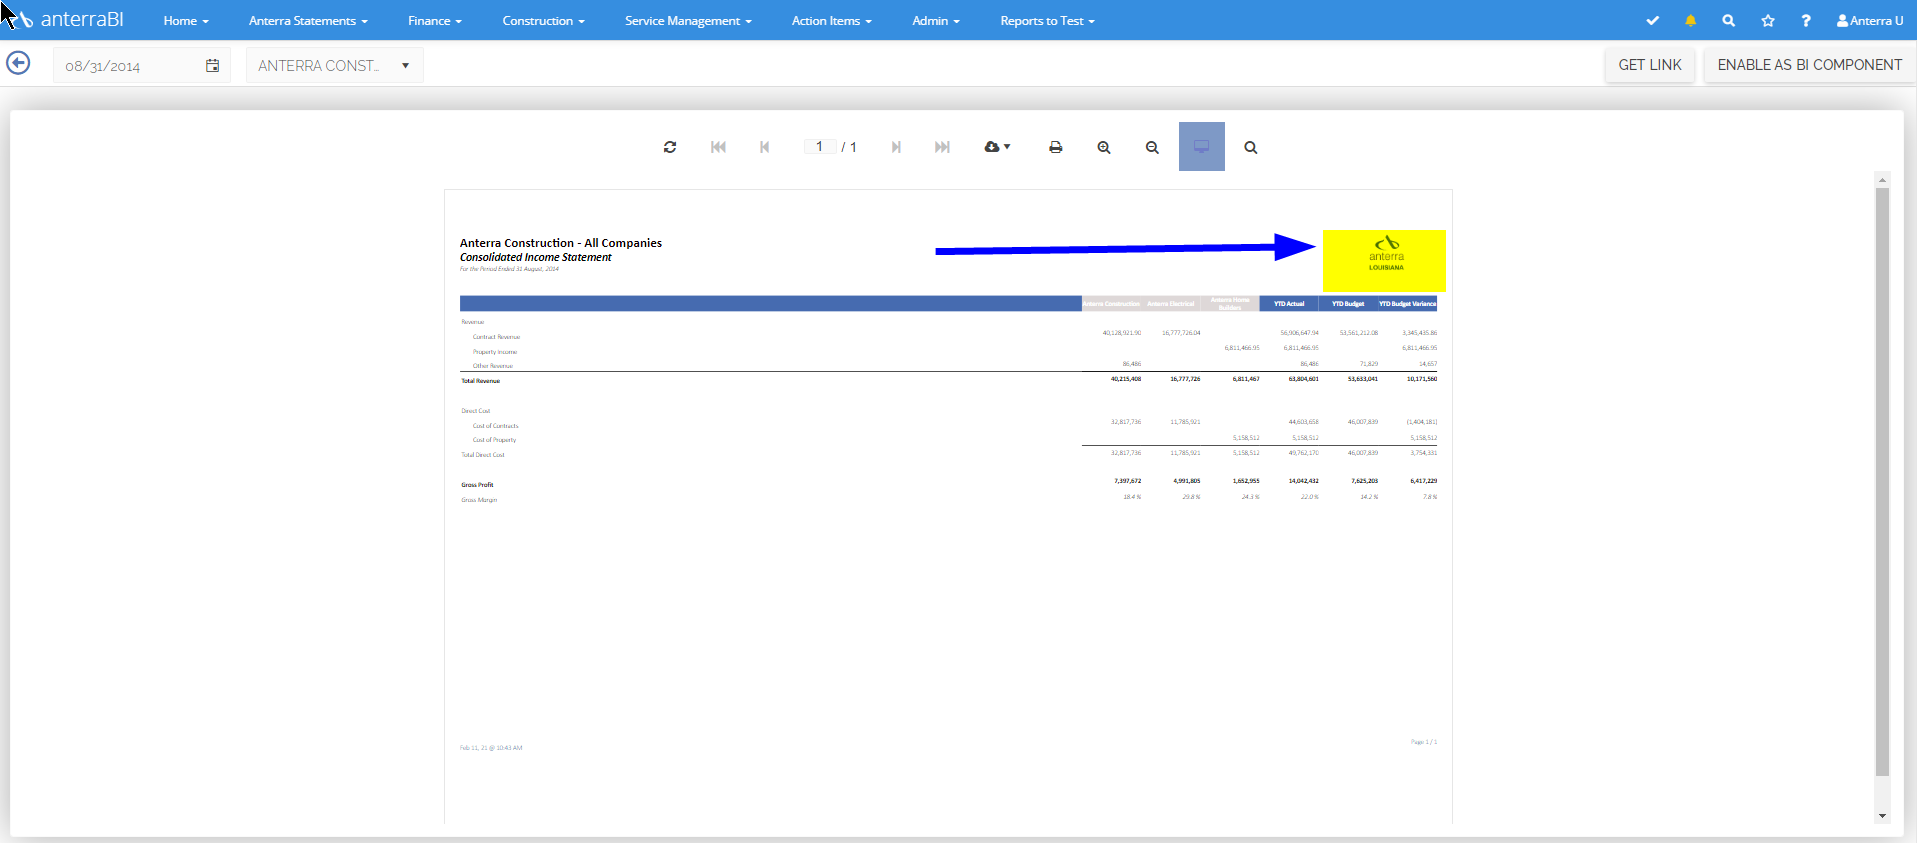Screen dimensions: 1917x843
Task: Open the Construction menu
Action: coord(543,20)
